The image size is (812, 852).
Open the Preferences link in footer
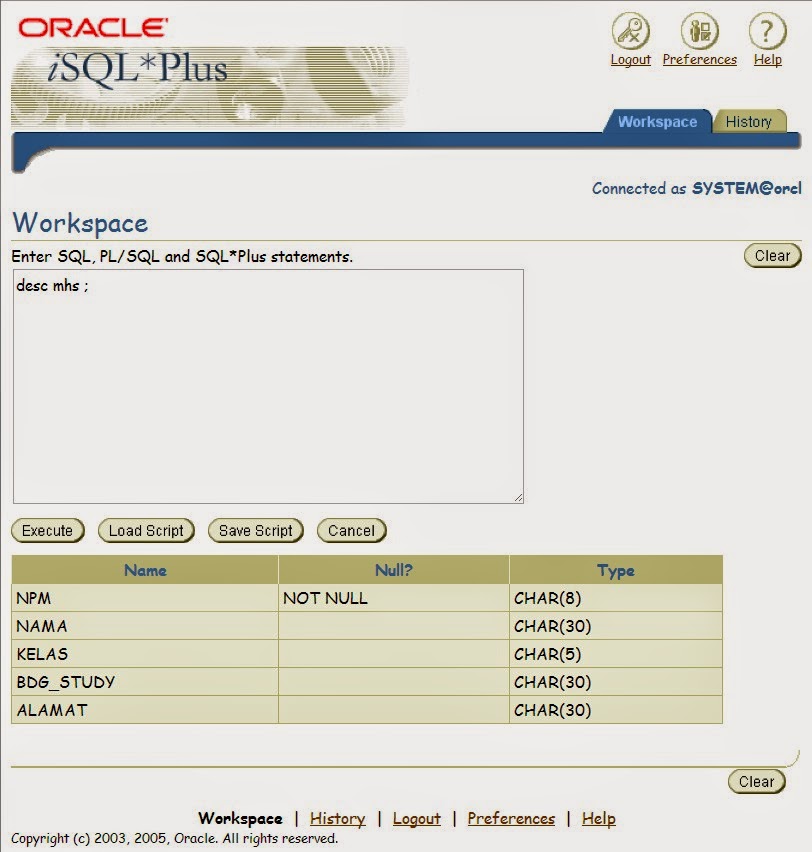[511, 818]
